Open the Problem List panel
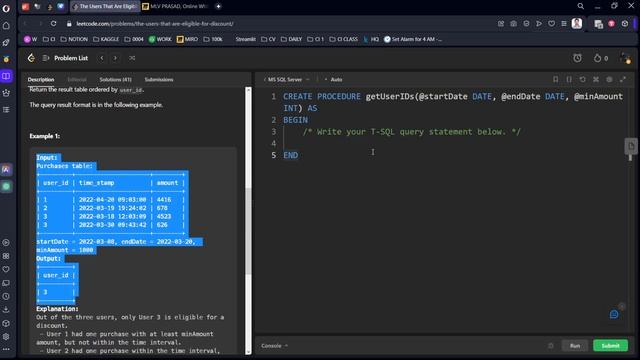Screen dimensions: 640x360 click(65, 58)
